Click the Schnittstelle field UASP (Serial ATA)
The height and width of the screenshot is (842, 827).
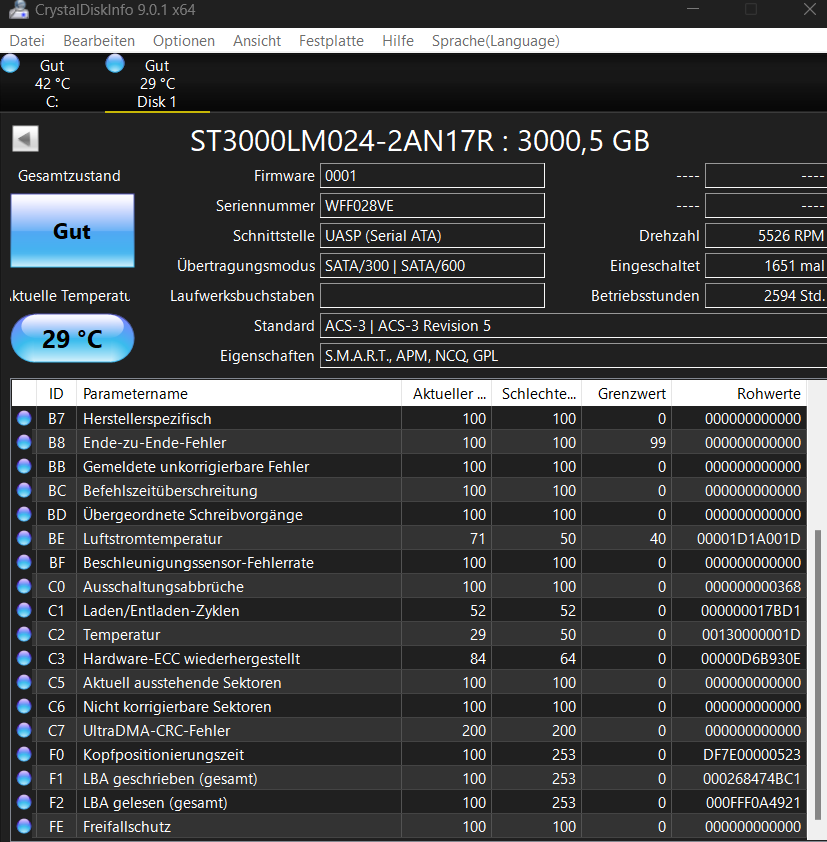pyautogui.click(x=432, y=236)
